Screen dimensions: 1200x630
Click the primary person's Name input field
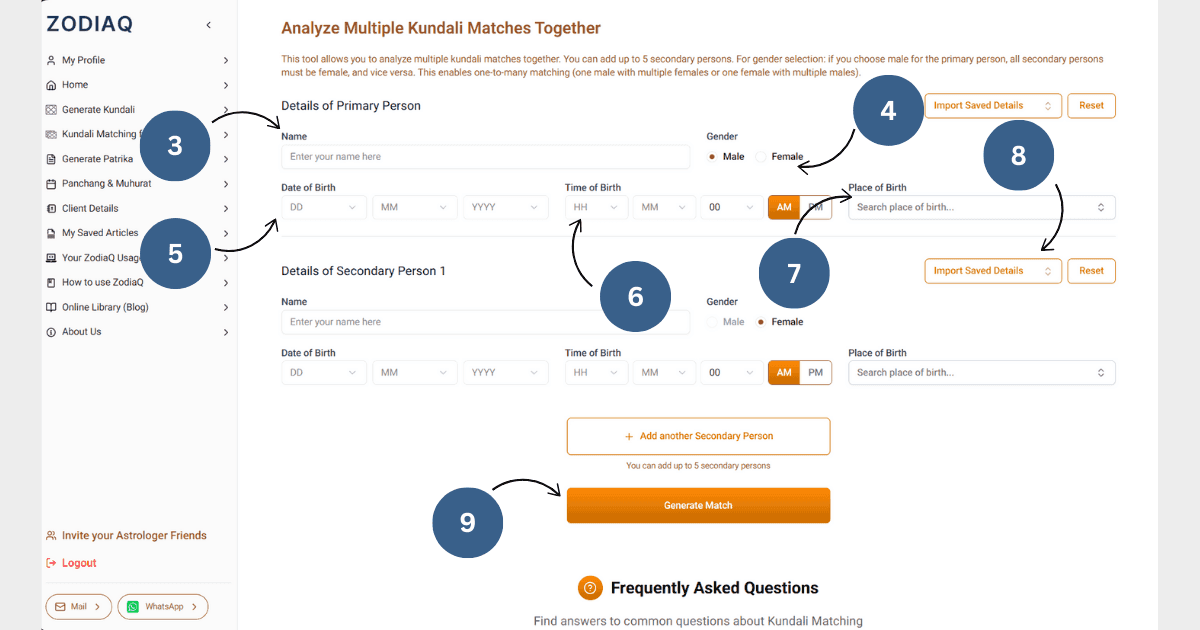click(x=485, y=157)
